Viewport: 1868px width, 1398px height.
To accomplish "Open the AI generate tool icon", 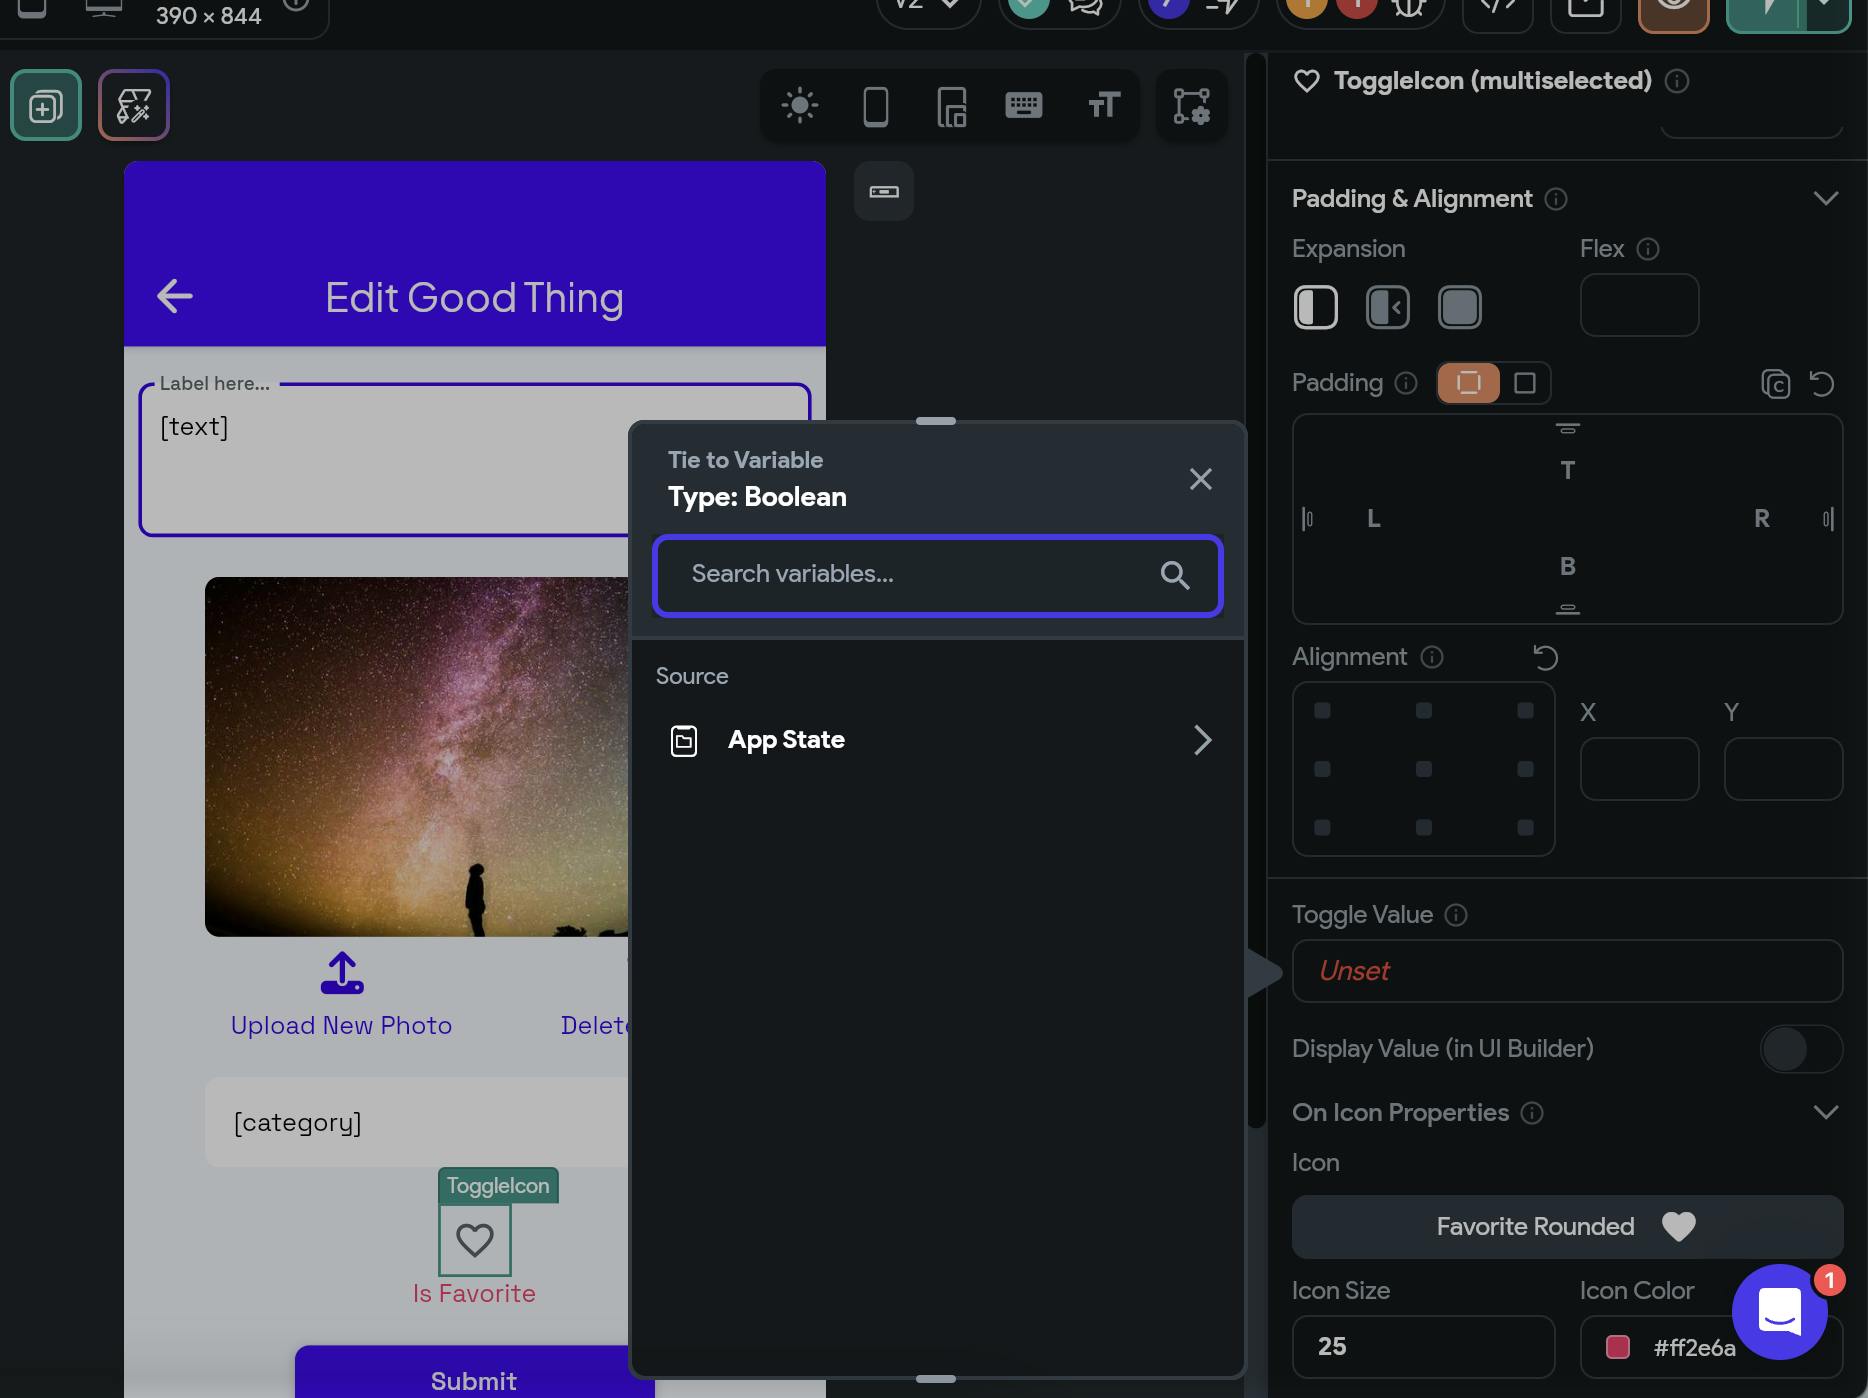I will click(134, 105).
